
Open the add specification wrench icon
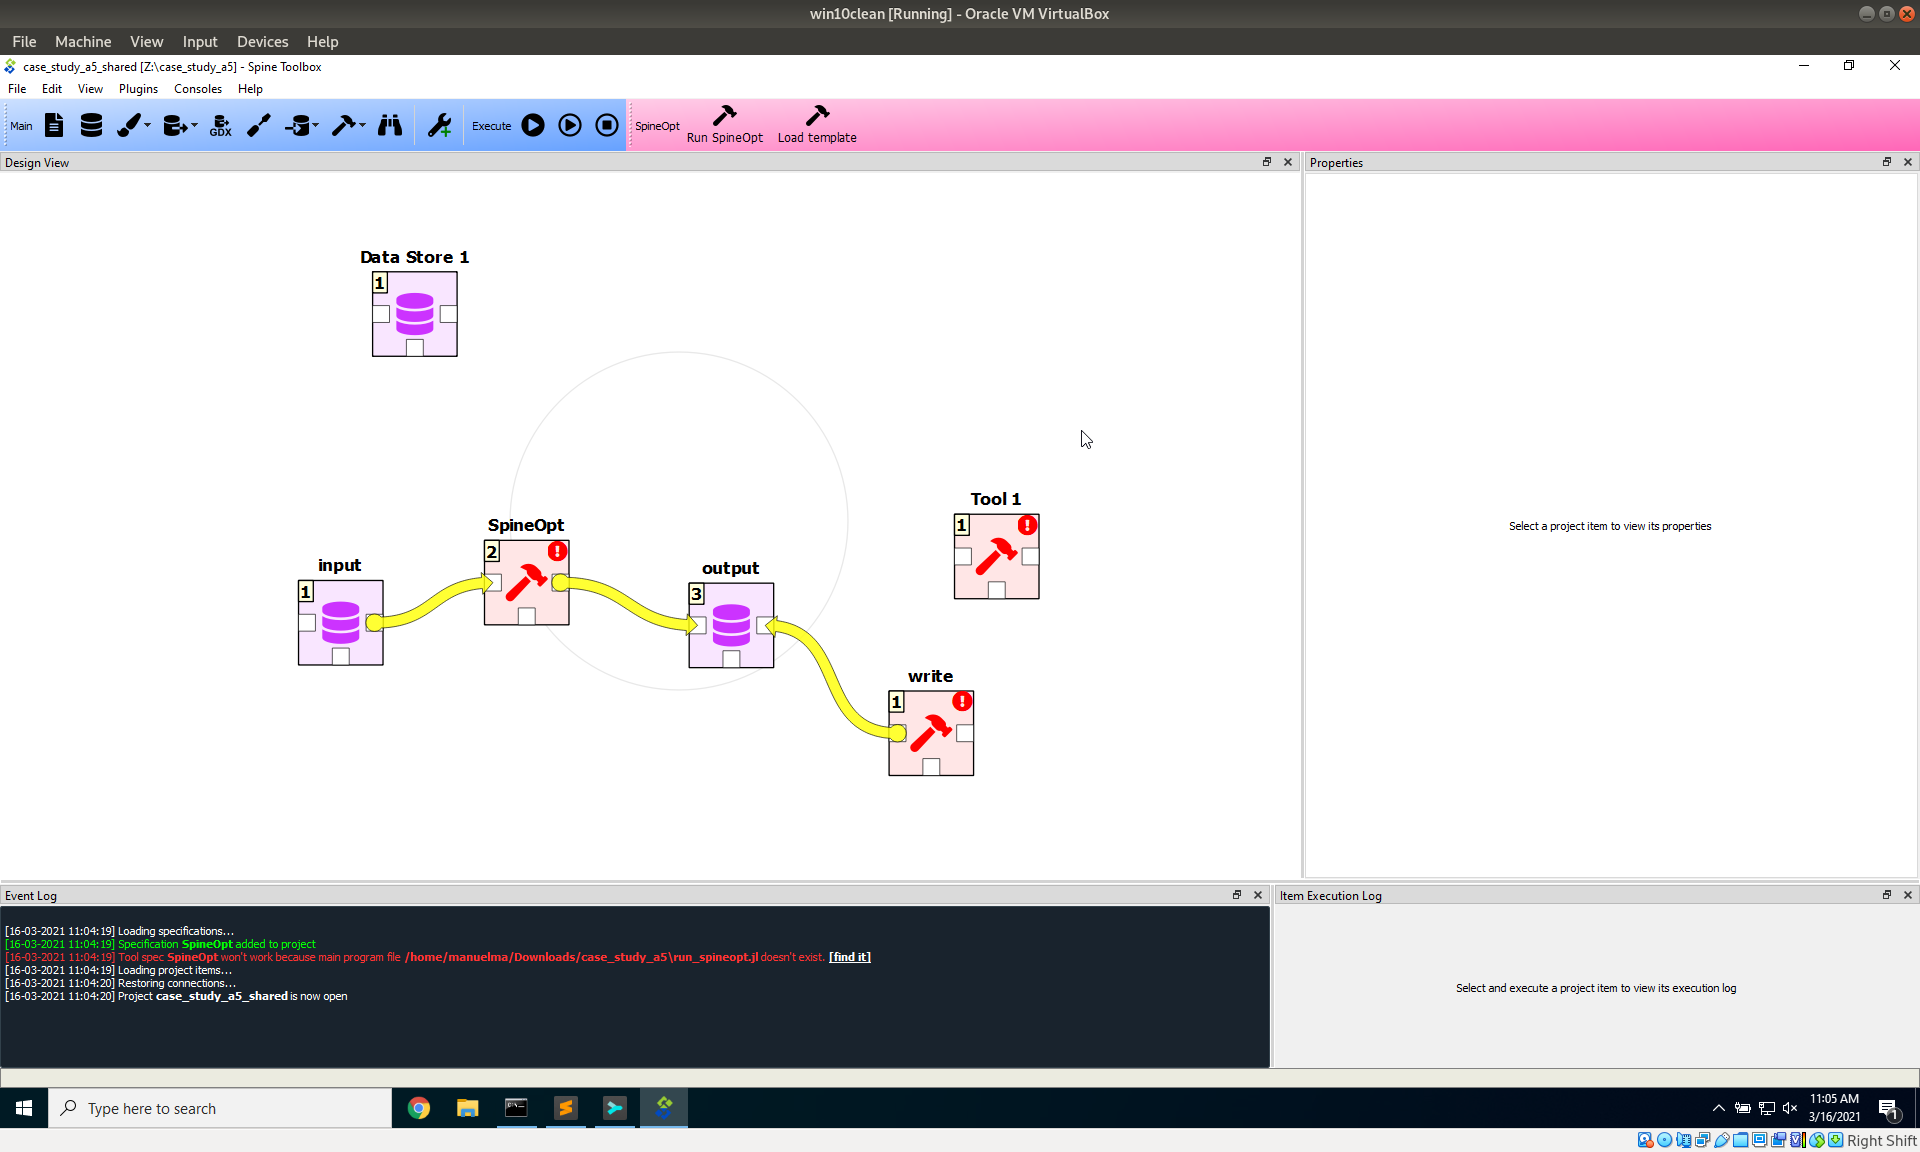point(439,125)
